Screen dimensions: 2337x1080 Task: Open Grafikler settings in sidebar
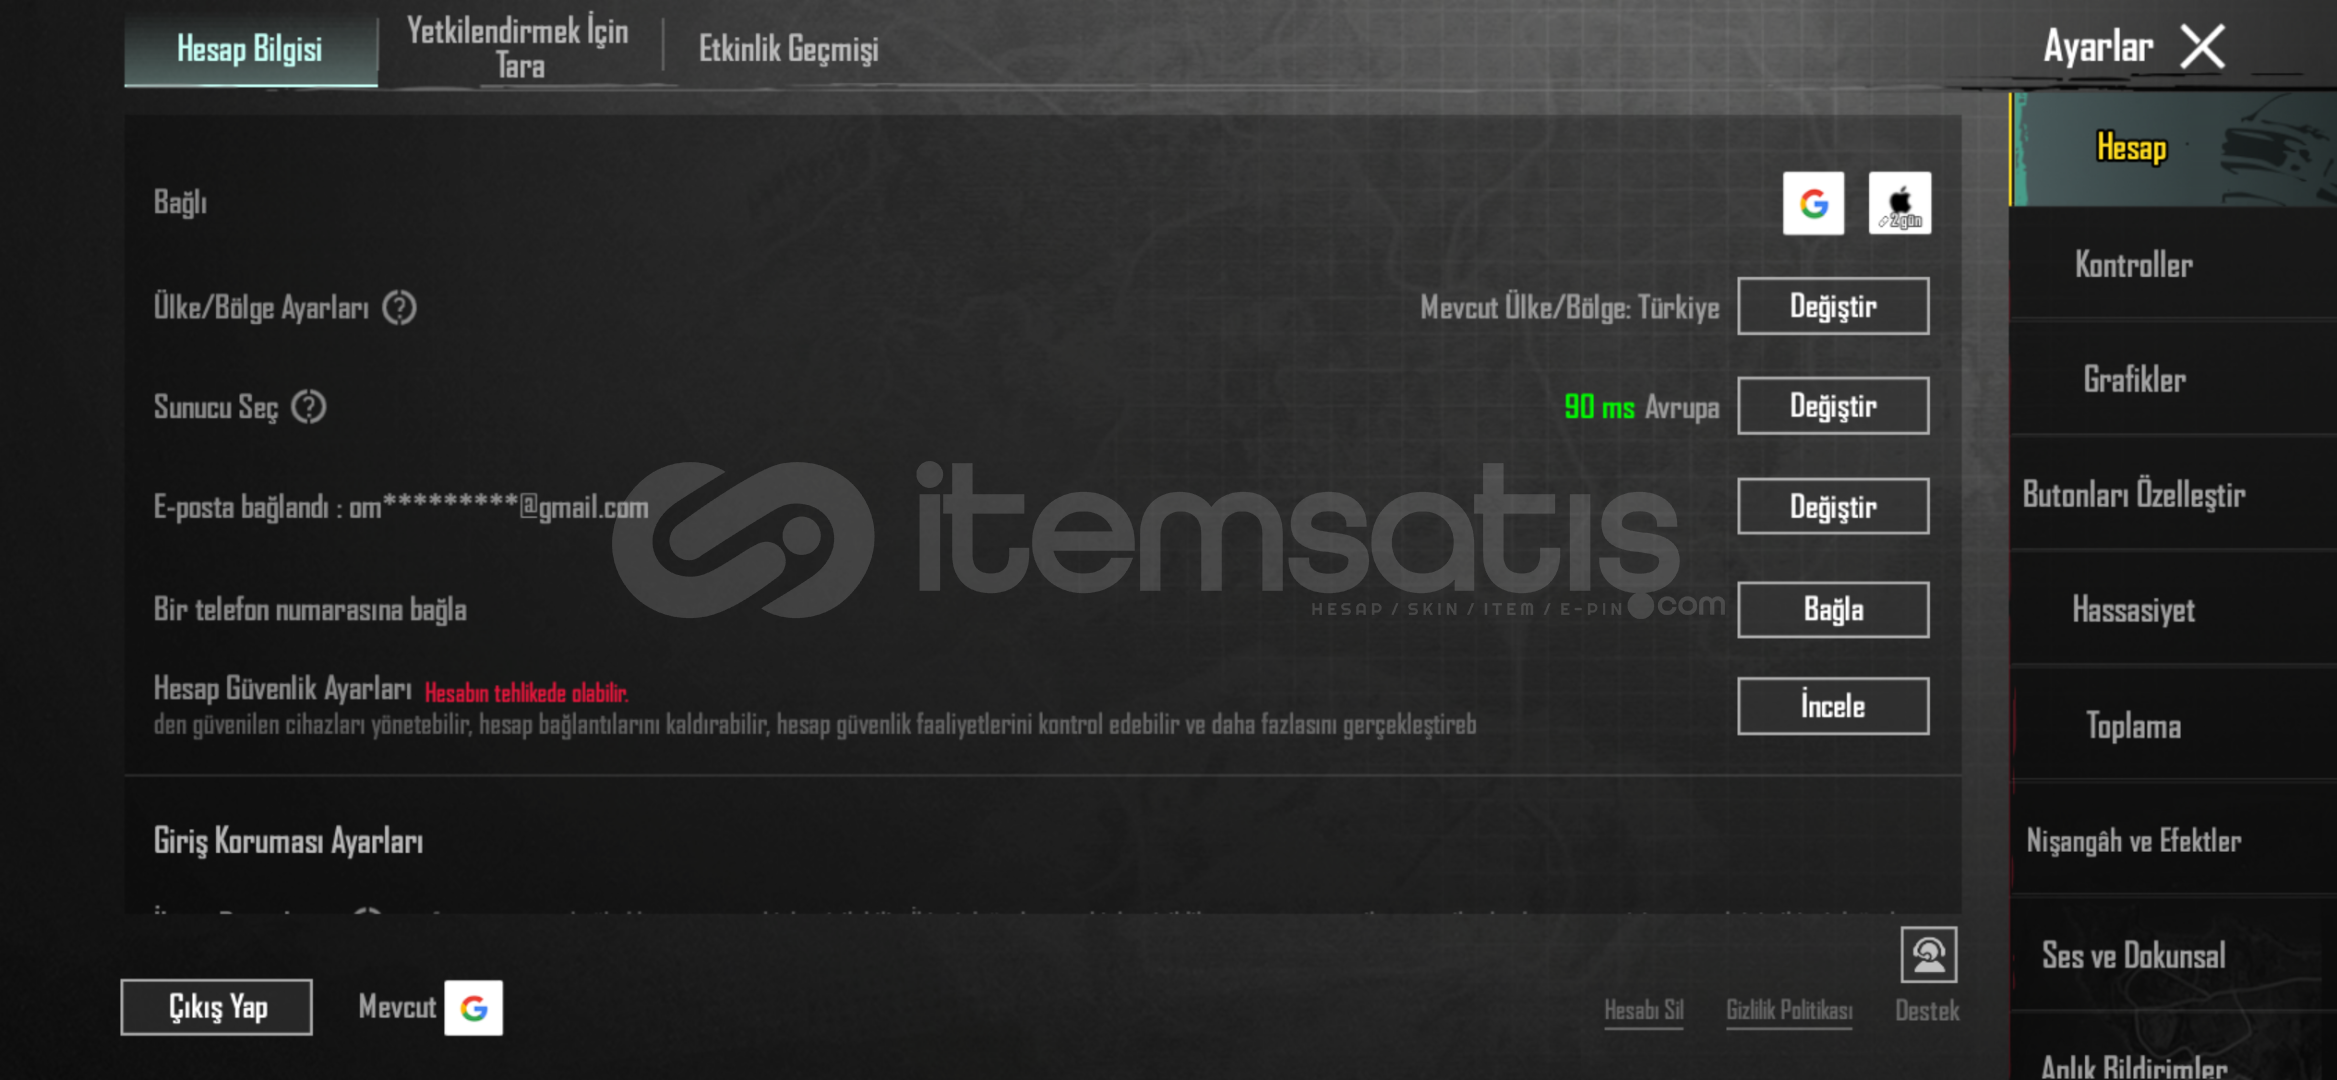point(2135,380)
